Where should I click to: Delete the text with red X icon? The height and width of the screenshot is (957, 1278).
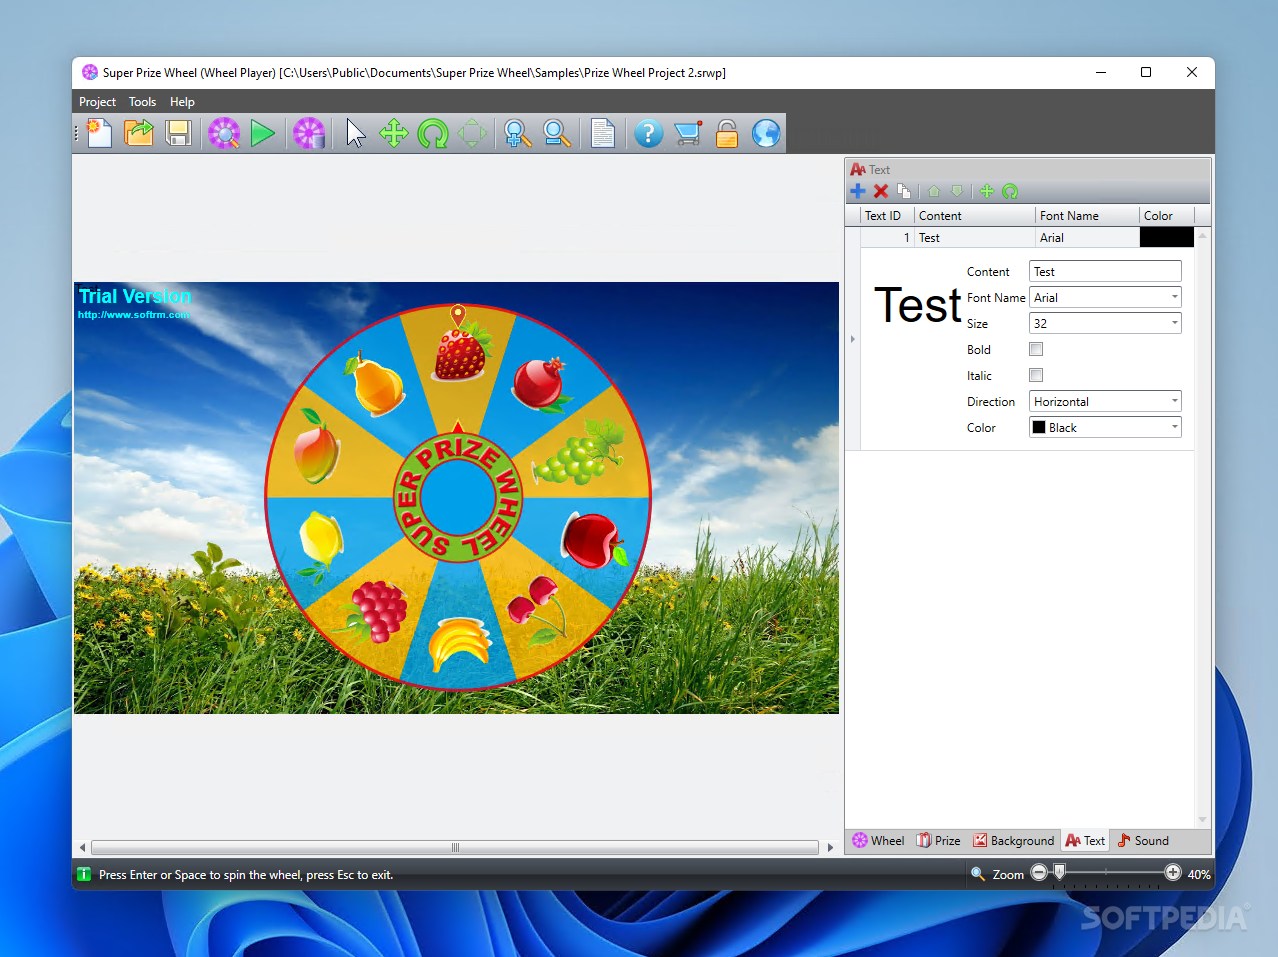(881, 191)
